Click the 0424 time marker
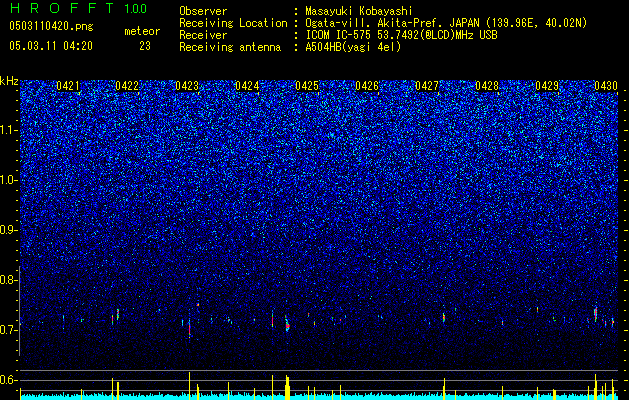The width and height of the screenshot is (629, 400). point(247,86)
